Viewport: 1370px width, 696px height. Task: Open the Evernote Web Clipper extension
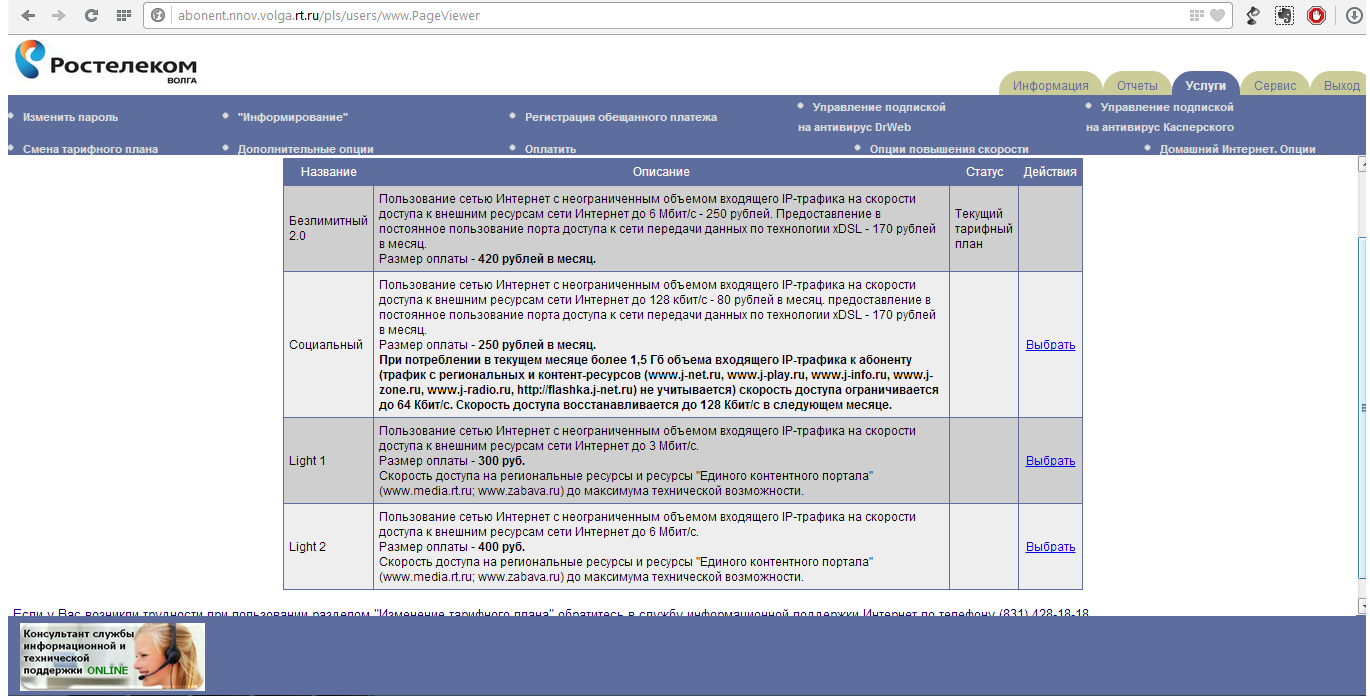tap(1284, 16)
